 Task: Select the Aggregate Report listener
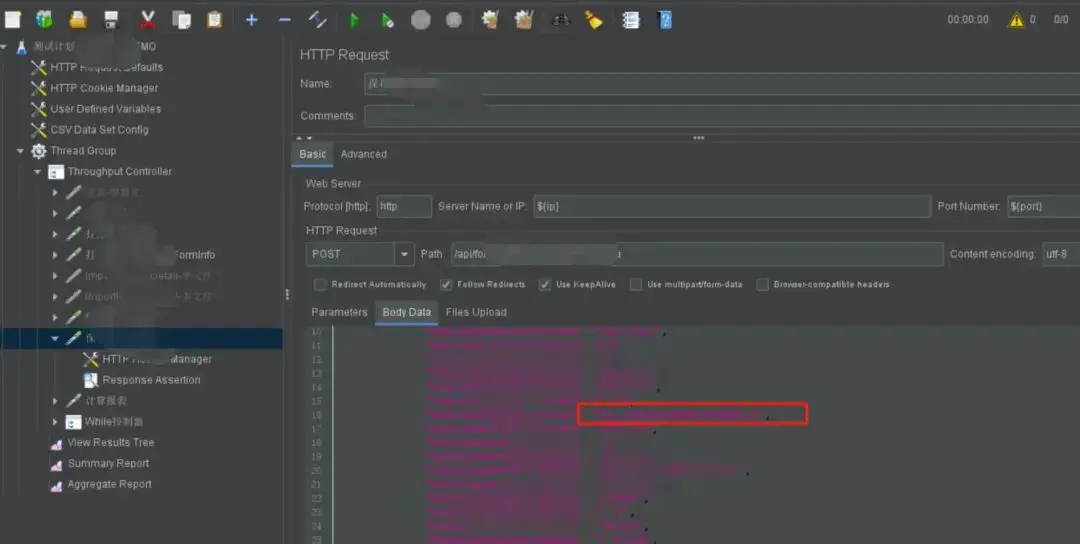110,484
